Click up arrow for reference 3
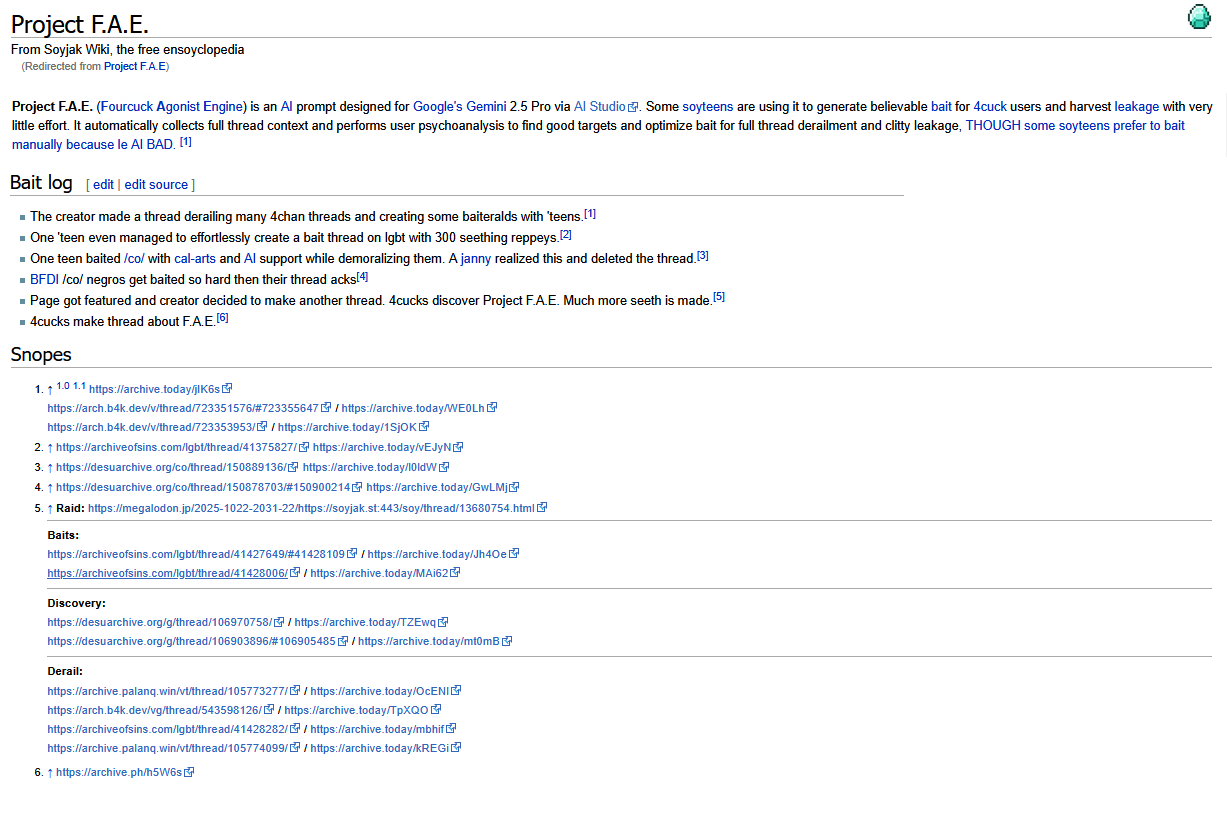Screen dimensions: 1227x827 pos(50,467)
